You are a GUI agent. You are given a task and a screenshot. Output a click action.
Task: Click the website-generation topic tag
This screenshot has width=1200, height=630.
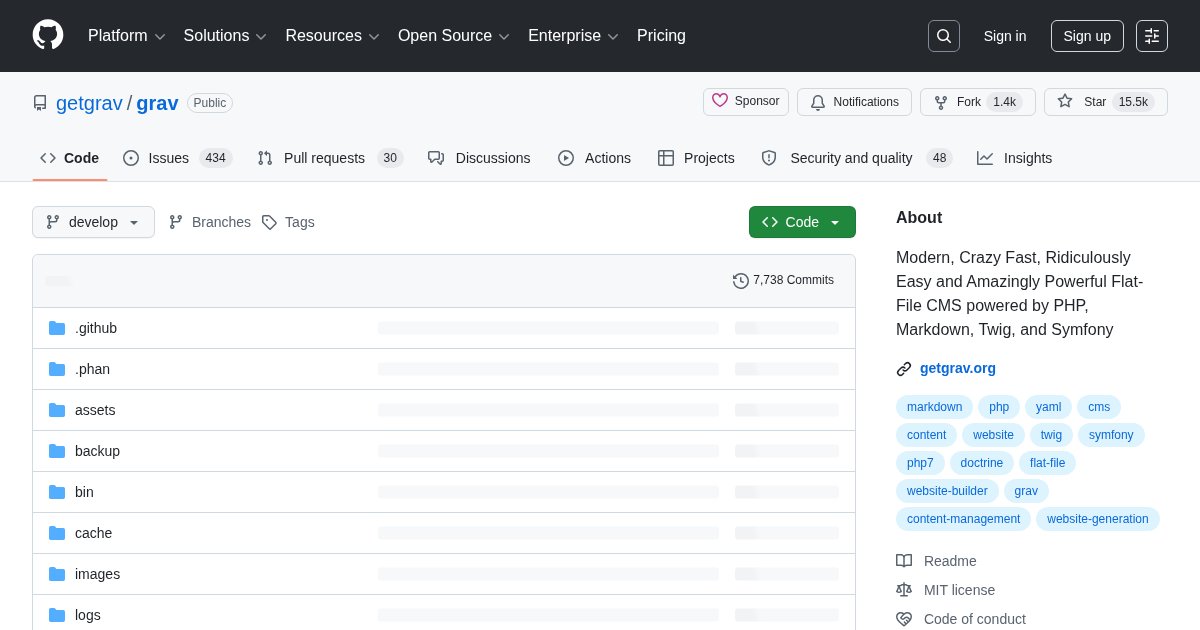(x=1098, y=519)
